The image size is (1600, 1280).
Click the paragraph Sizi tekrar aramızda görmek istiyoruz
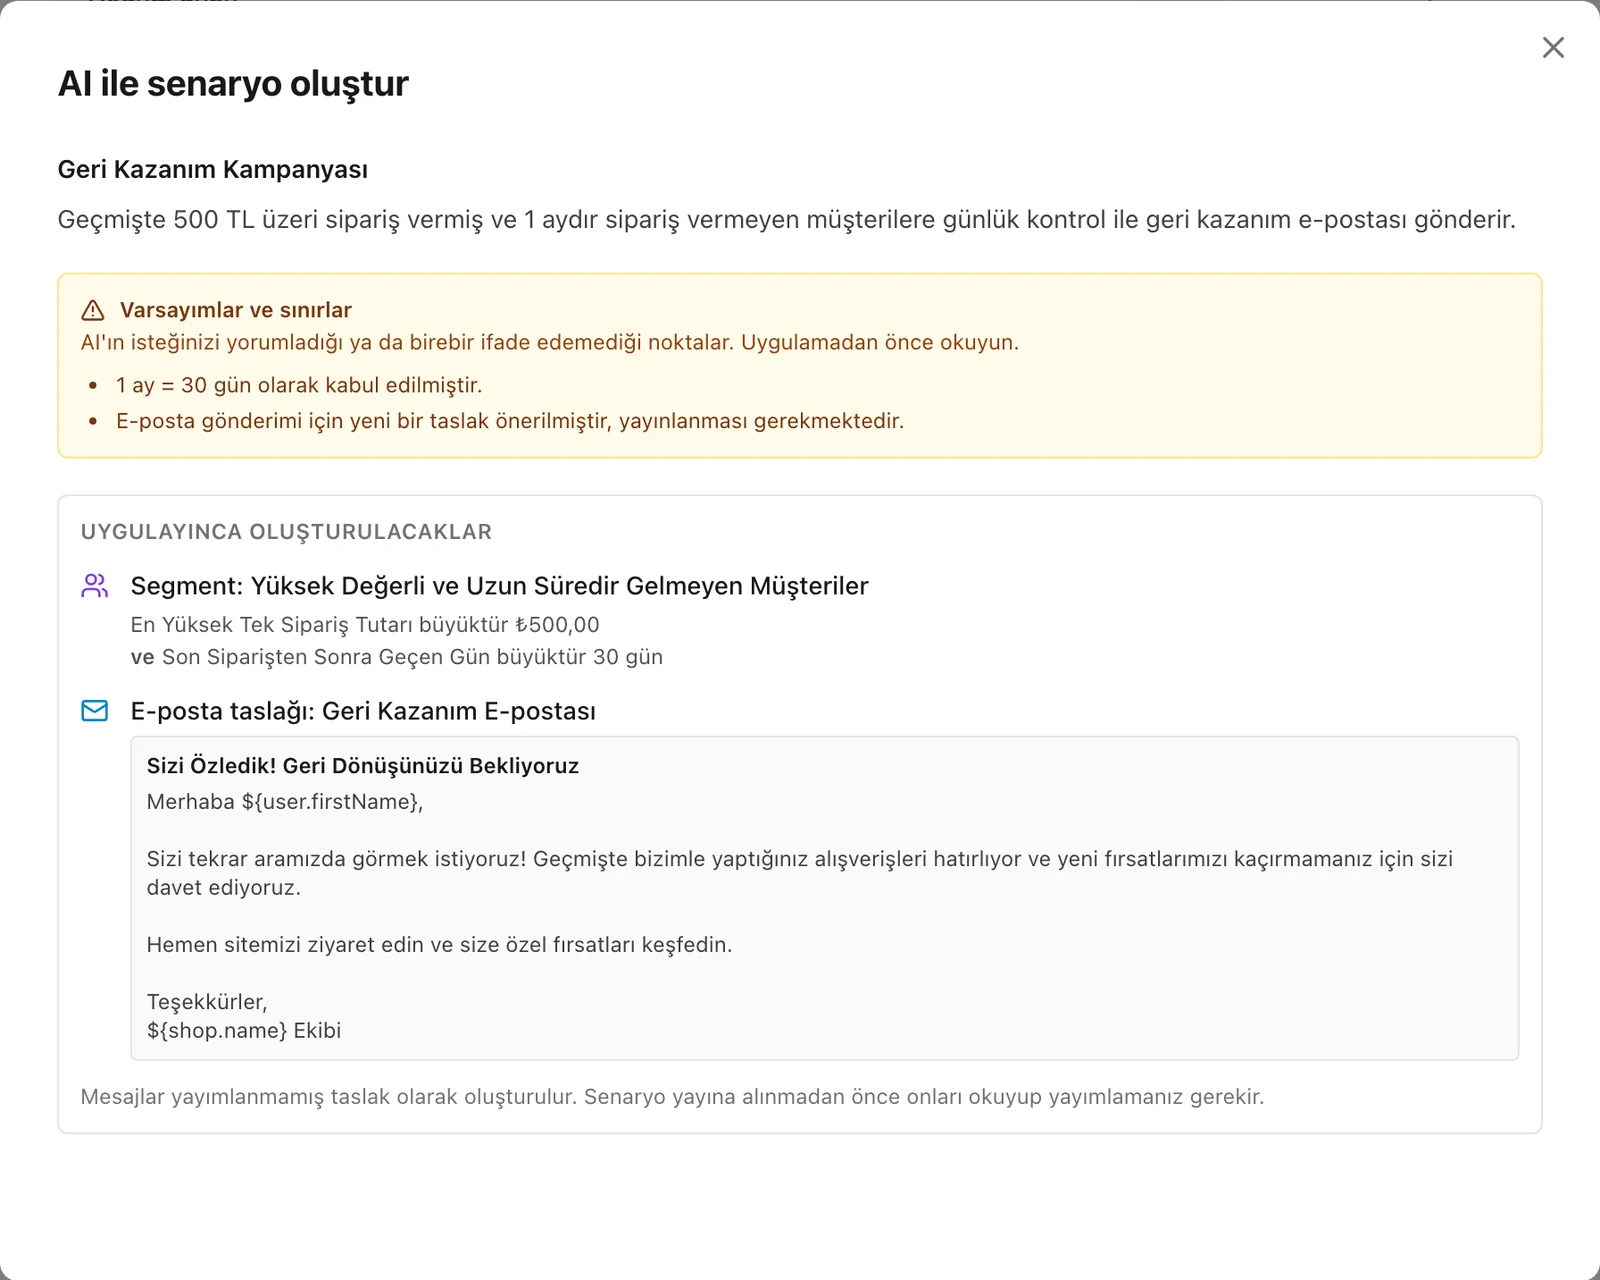click(800, 873)
